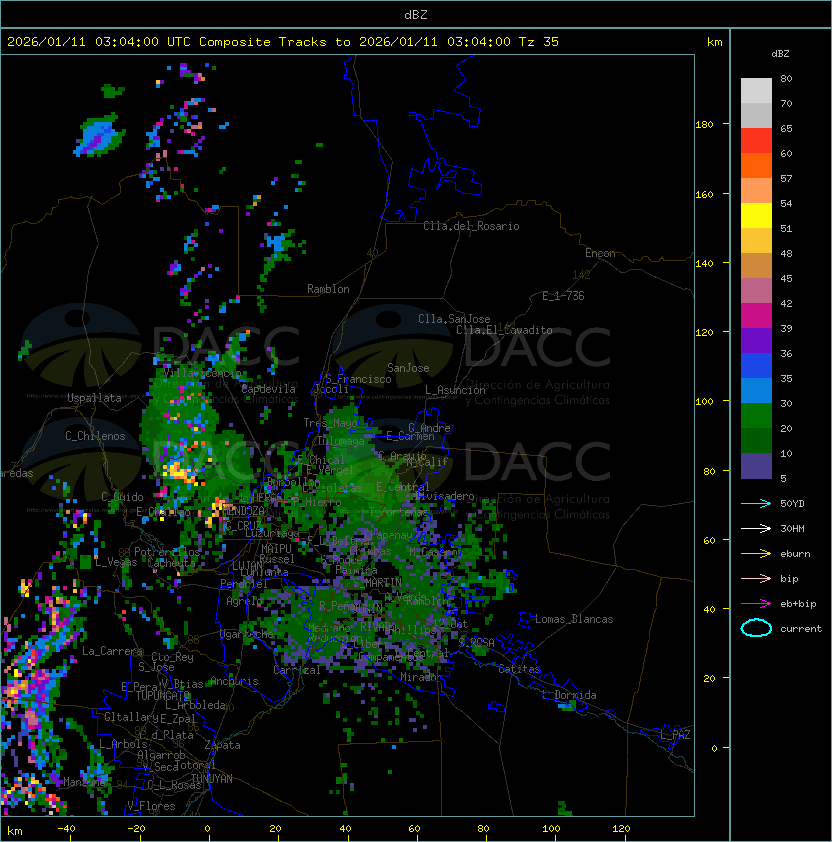Click the 'current' legend label
This screenshot has height=842, width=832.
[x=801, y=629]
